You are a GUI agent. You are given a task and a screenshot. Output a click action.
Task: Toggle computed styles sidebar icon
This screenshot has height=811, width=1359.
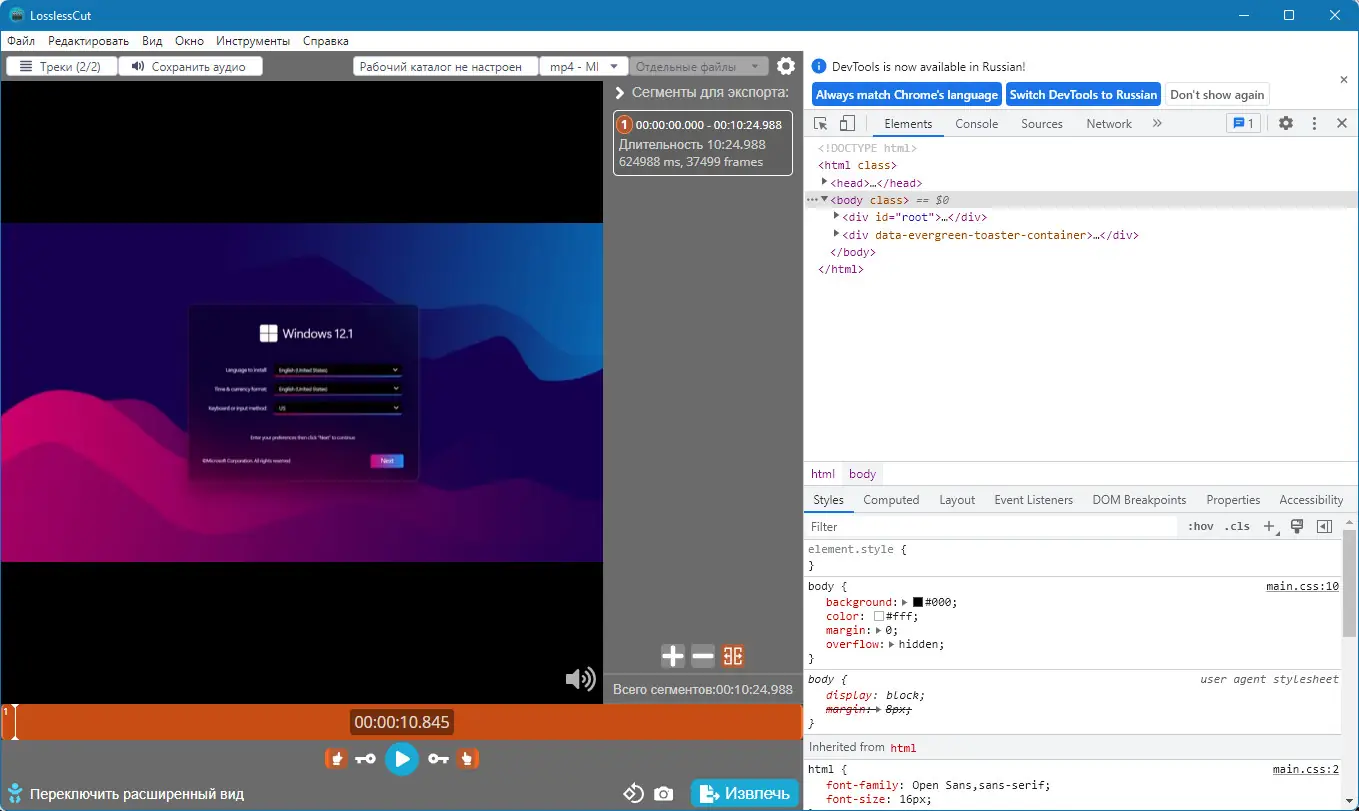tap(1325, 526)
